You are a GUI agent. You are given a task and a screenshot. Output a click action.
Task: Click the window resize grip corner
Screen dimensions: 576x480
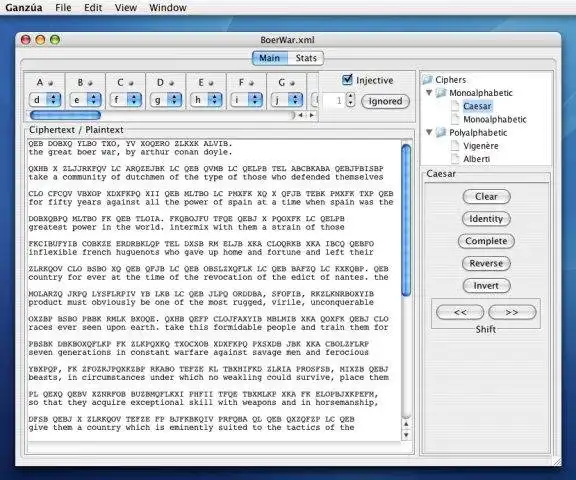tap(557, 461)
